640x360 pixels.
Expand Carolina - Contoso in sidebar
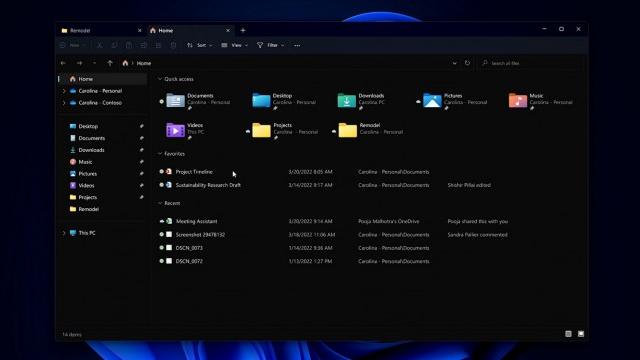(64, 103)
